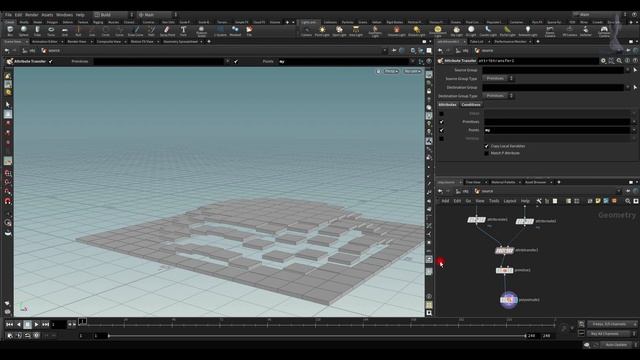Add a Stereo Camera from shelf

coord(550,31)
